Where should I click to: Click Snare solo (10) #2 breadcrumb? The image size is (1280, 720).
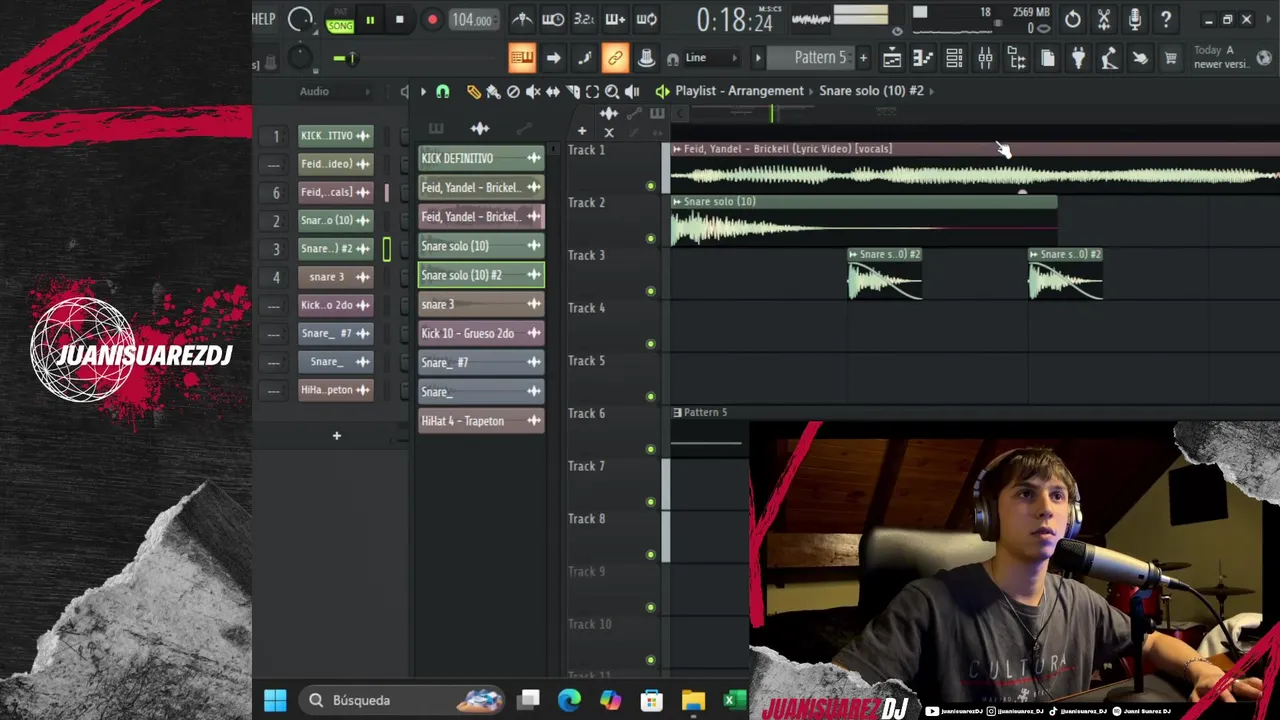coord(871,91)
